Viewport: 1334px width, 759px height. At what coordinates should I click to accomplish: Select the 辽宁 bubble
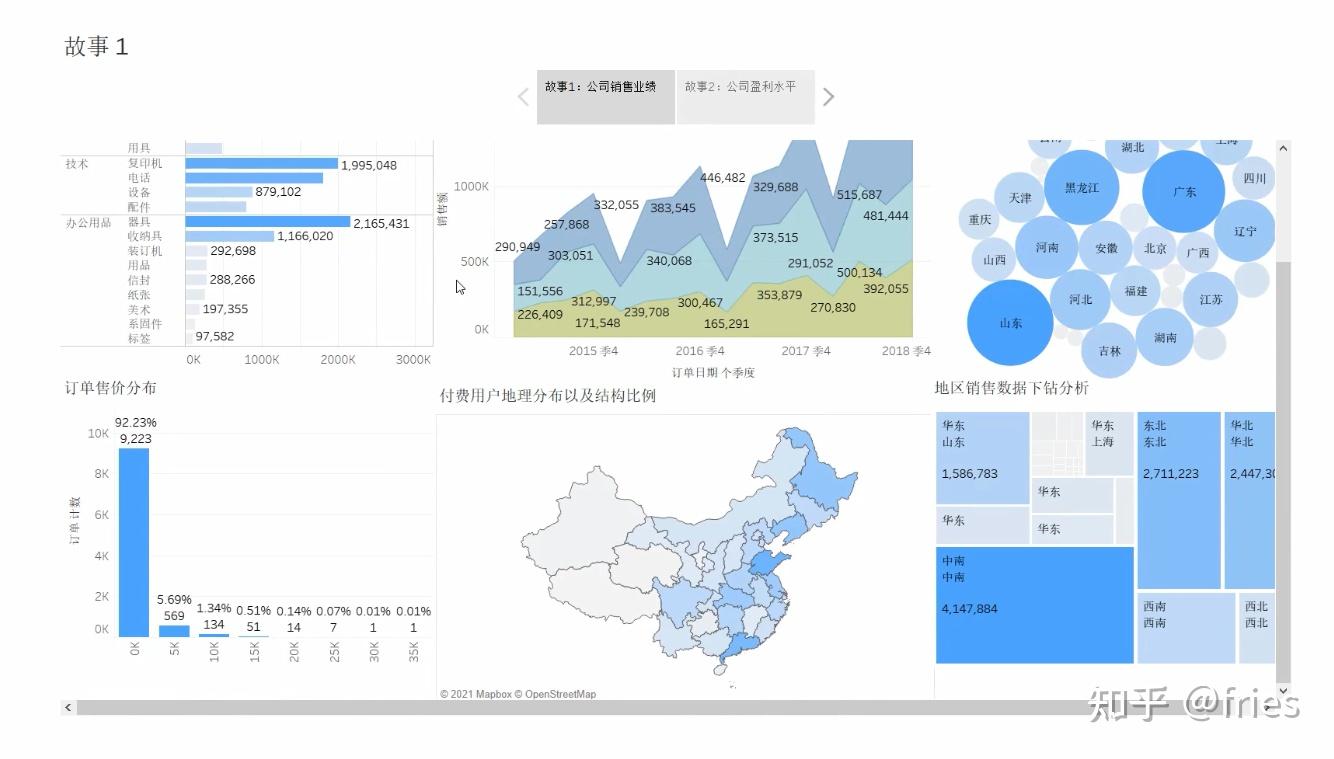1246,231
